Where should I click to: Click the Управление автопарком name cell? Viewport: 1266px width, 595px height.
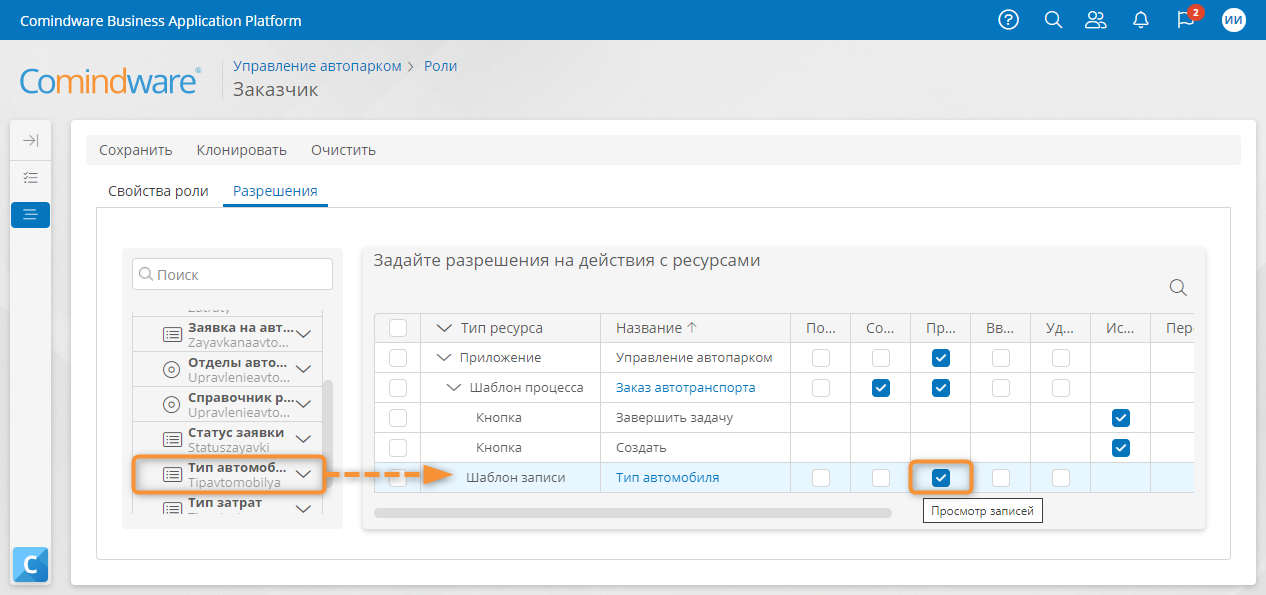coord(694,358)
